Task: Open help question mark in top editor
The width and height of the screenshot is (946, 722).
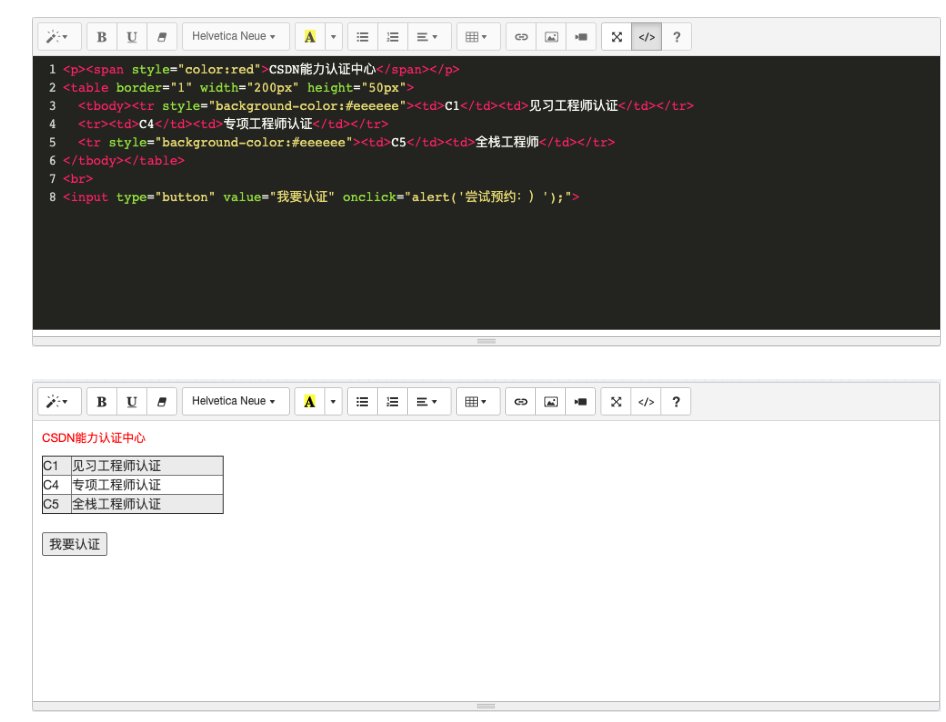Action: [676, 37]
